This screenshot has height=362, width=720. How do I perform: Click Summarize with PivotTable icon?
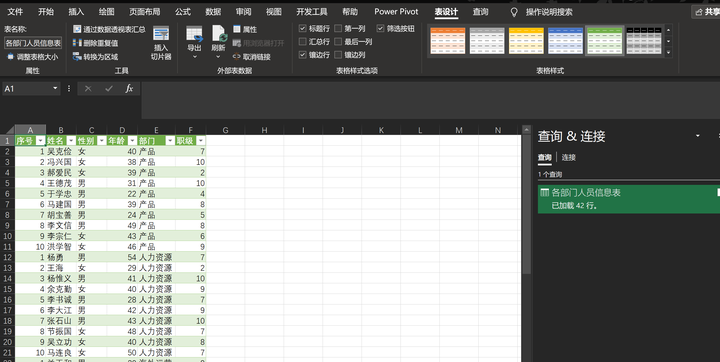click(x=77, y=29)
